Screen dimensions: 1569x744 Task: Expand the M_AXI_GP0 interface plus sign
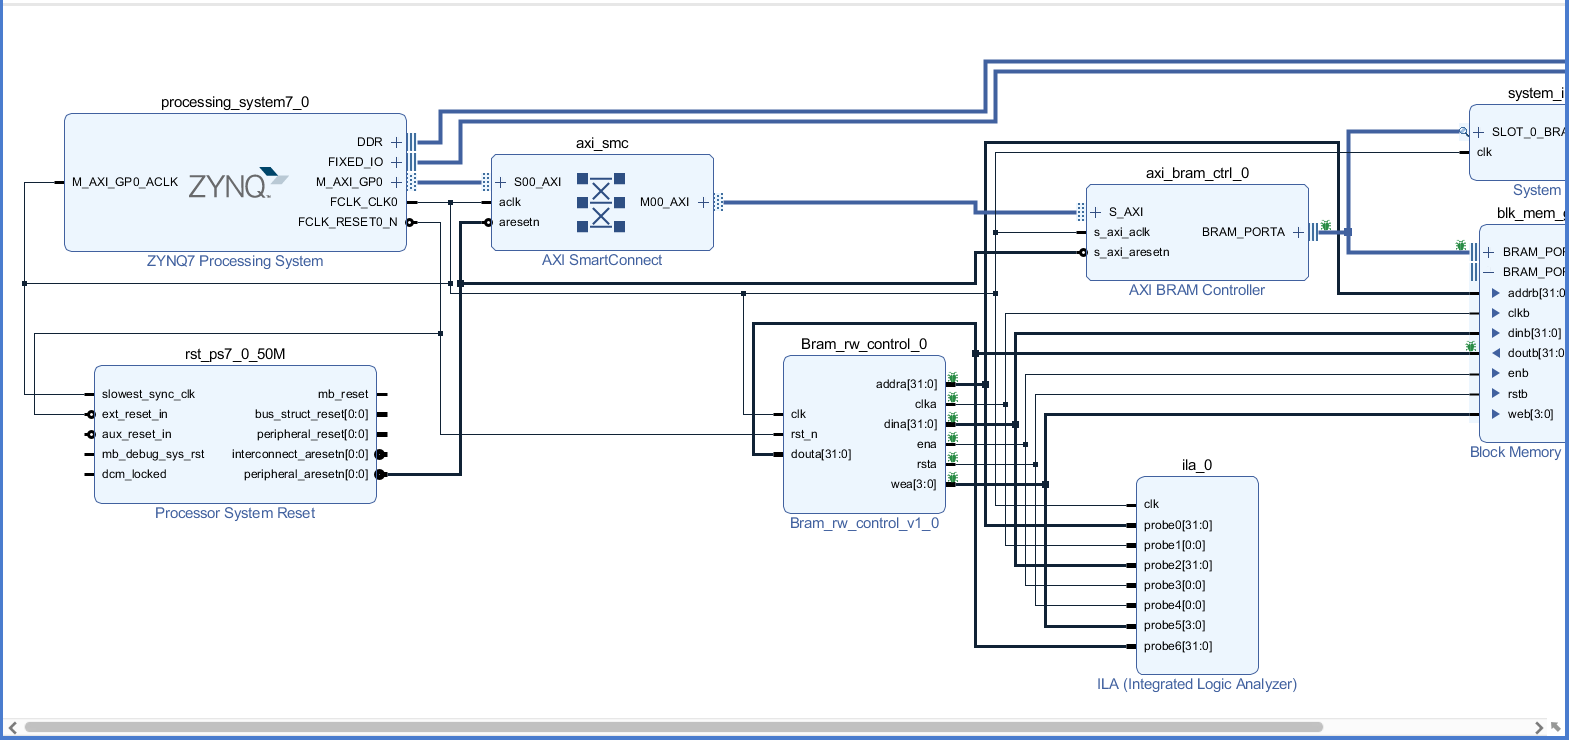click(x=396, y=182)
